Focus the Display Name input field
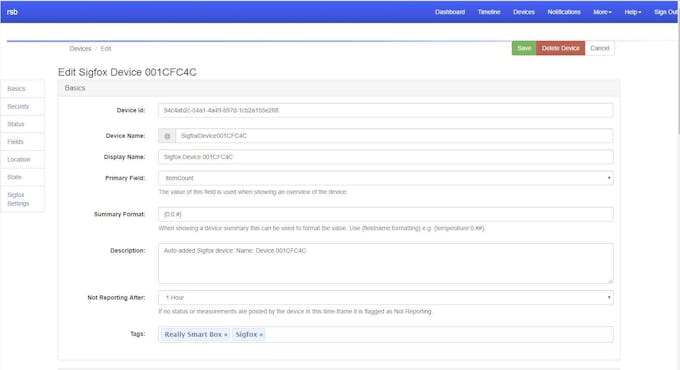The width and height of the screenshot is (680, 370). pyautogui.click(x=386, y=157)
